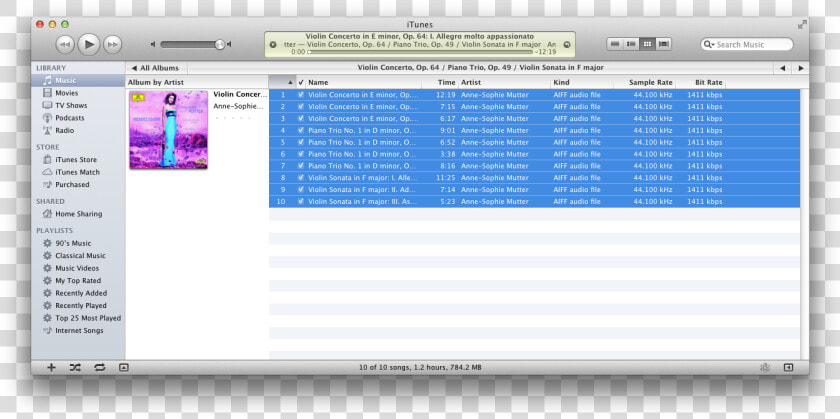Open the Recently Added playlist
Viewport: 840px width, 419px height.
tap(81, 293)
